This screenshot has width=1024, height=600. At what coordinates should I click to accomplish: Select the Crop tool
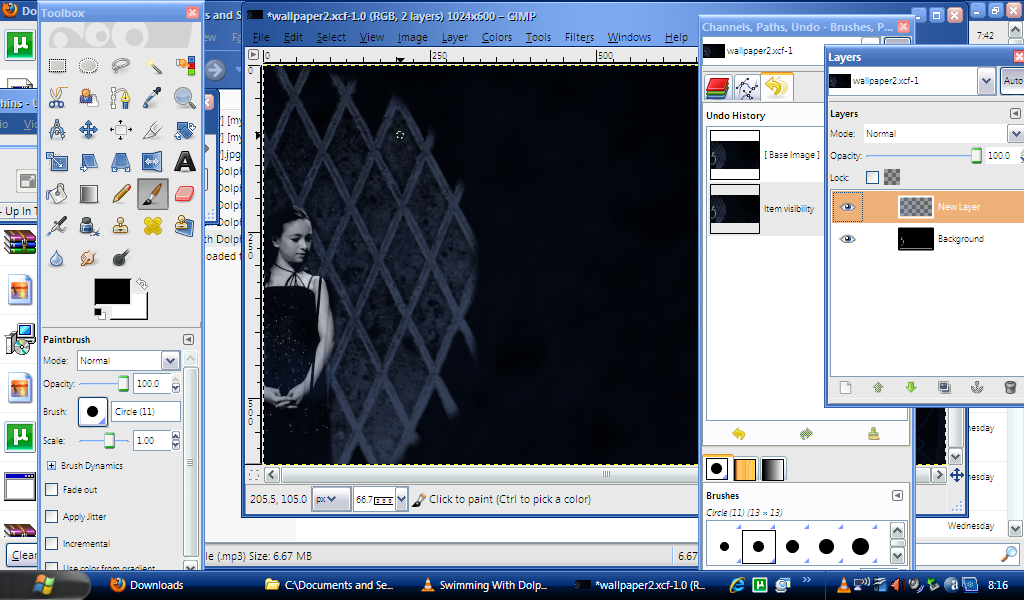pyautogui.click(x=153, y=130)
